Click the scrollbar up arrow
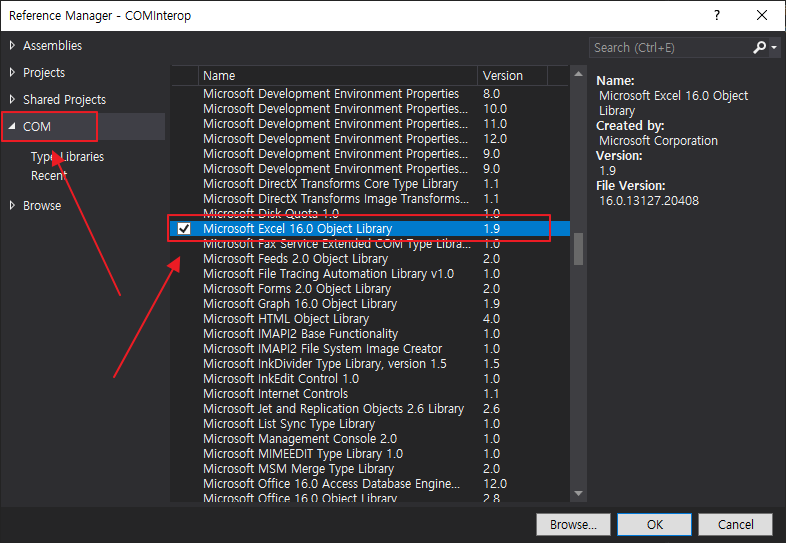Image resolution: width=786 pixels, height=543 pixels. (x=578, y=74)
